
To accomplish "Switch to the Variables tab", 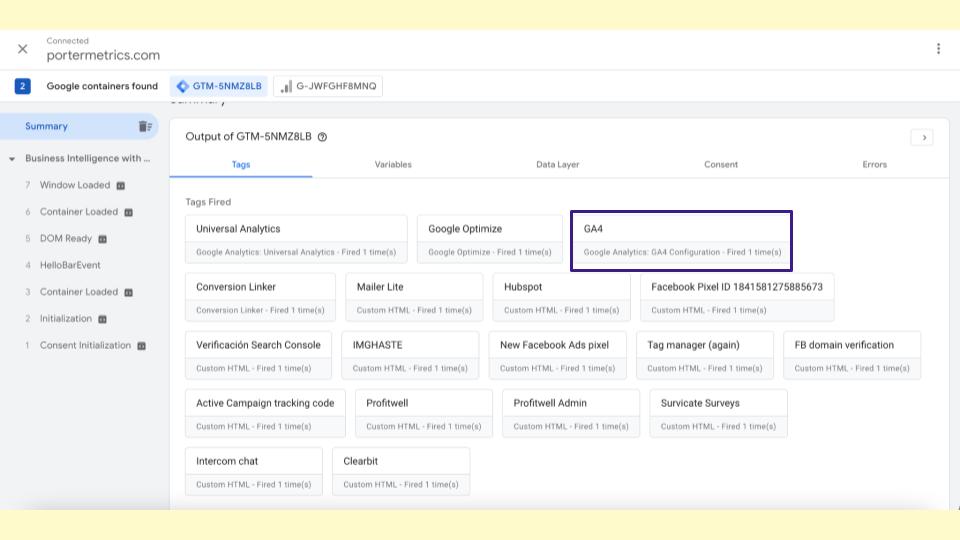I will click(x=393, y=165).
